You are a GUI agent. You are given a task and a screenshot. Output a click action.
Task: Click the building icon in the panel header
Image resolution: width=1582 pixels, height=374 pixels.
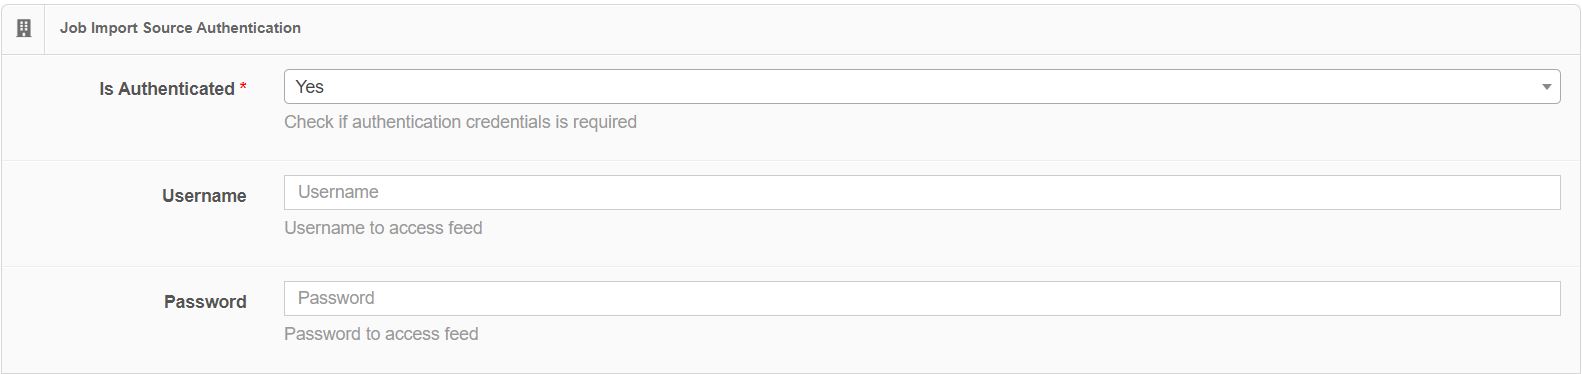point(24,28)
